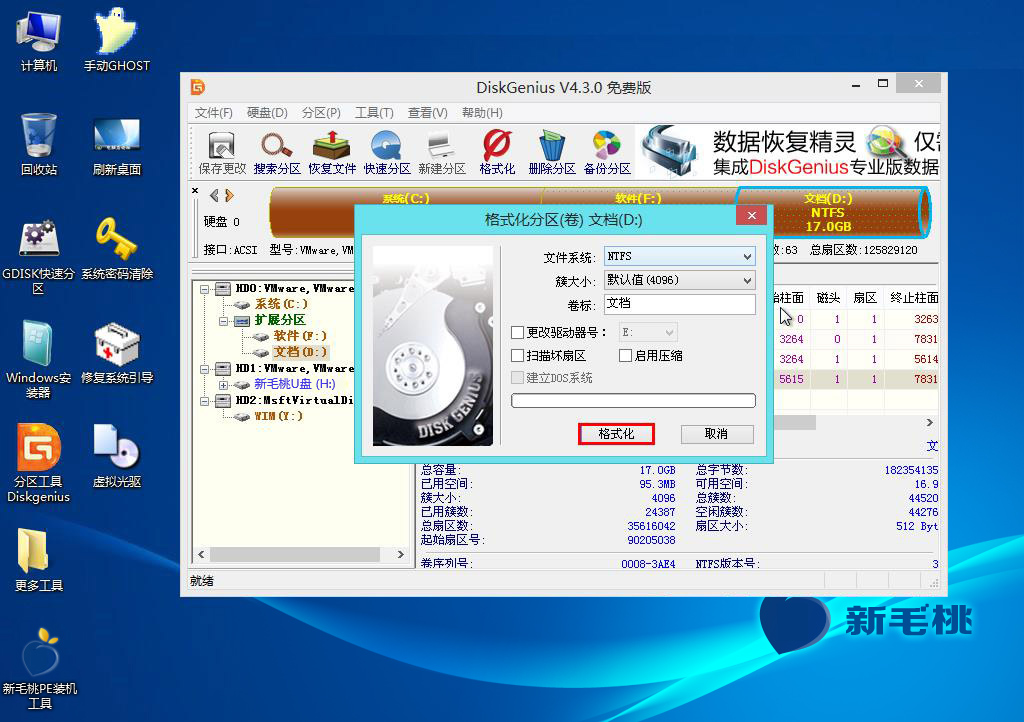Click the 保存更改 toolbar icon
Viewport: 1024px width, 722px height.
pyautogui.click(x=222, y=153)
